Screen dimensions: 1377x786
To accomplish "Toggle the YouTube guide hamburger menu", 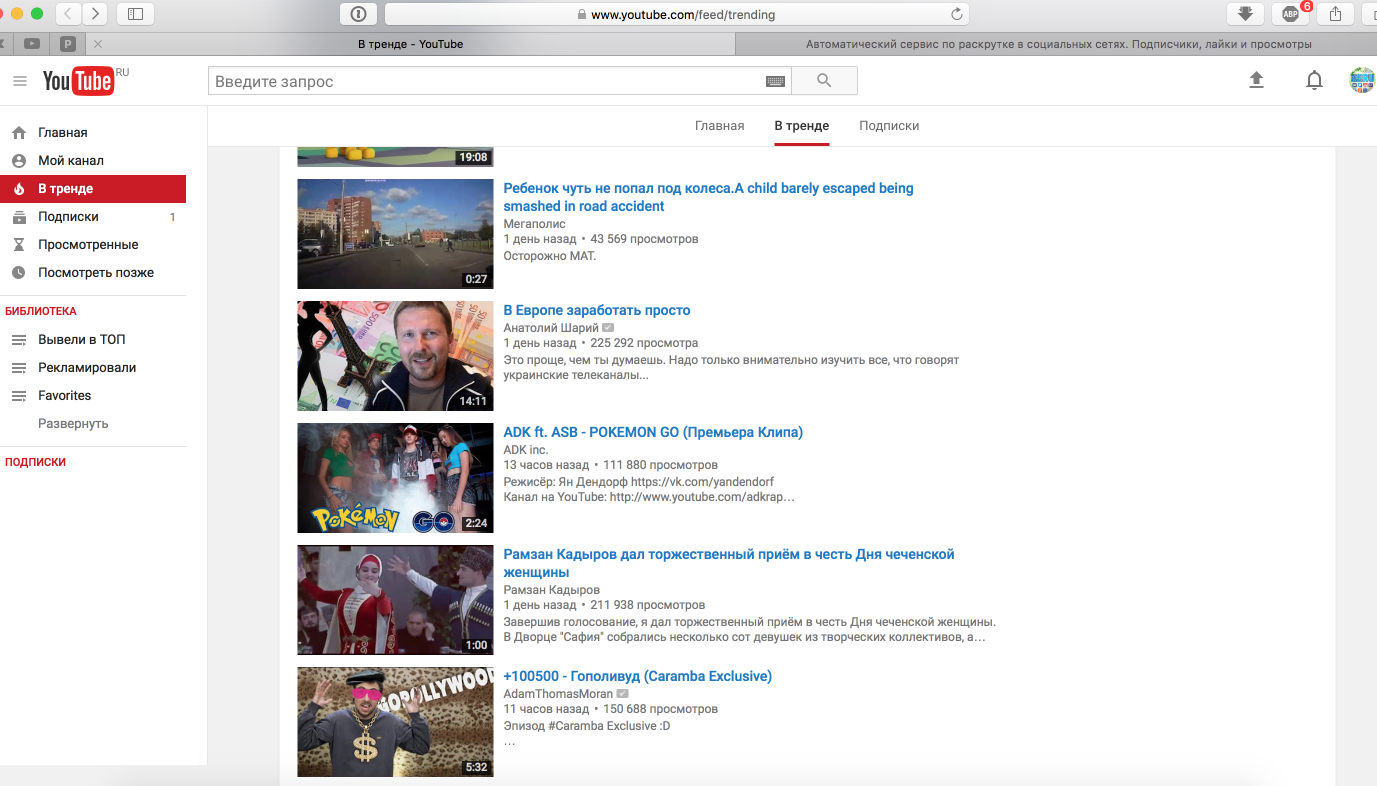I will (20, 81).
